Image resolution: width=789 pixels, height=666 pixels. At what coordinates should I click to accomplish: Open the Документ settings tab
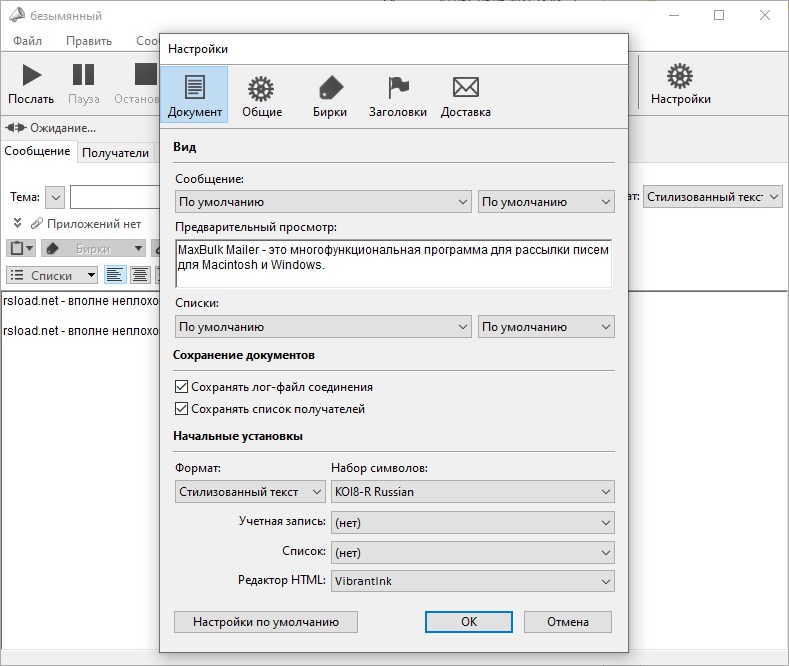click(194, 95)
